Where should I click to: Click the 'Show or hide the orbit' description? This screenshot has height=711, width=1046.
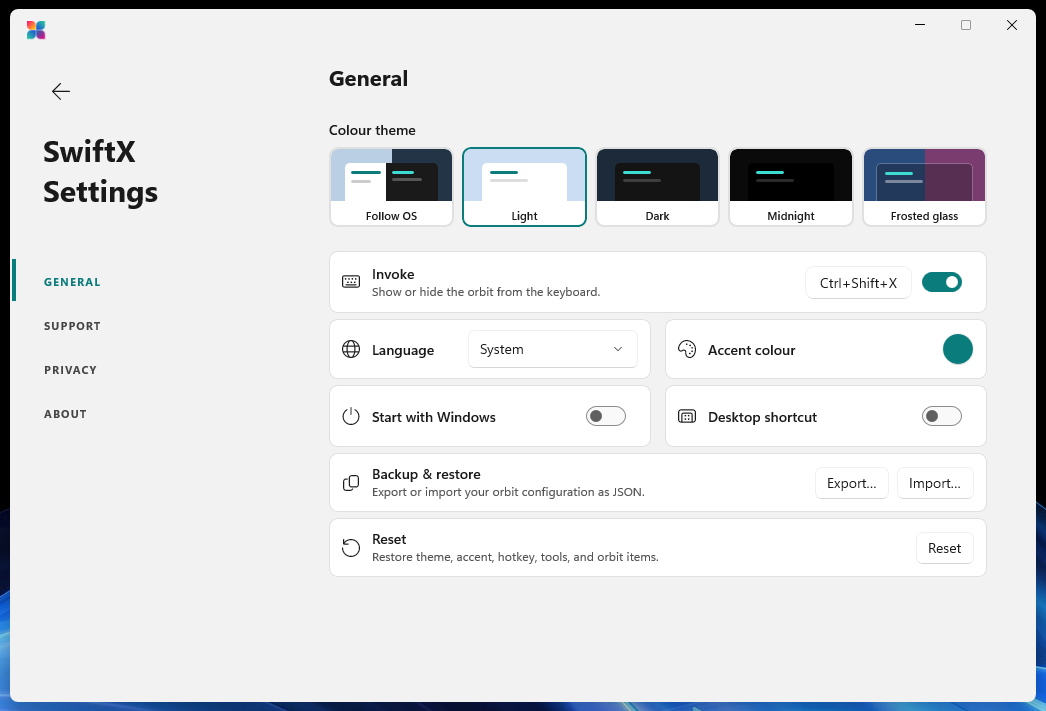coord(486,292)
